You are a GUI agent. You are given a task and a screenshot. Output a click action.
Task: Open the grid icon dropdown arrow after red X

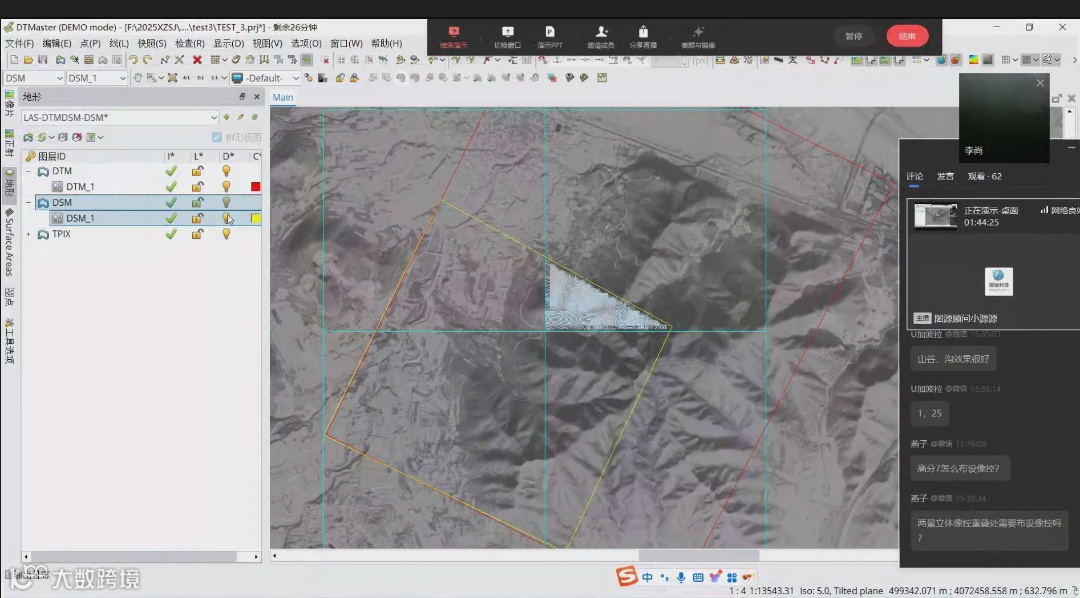point(225,60)
